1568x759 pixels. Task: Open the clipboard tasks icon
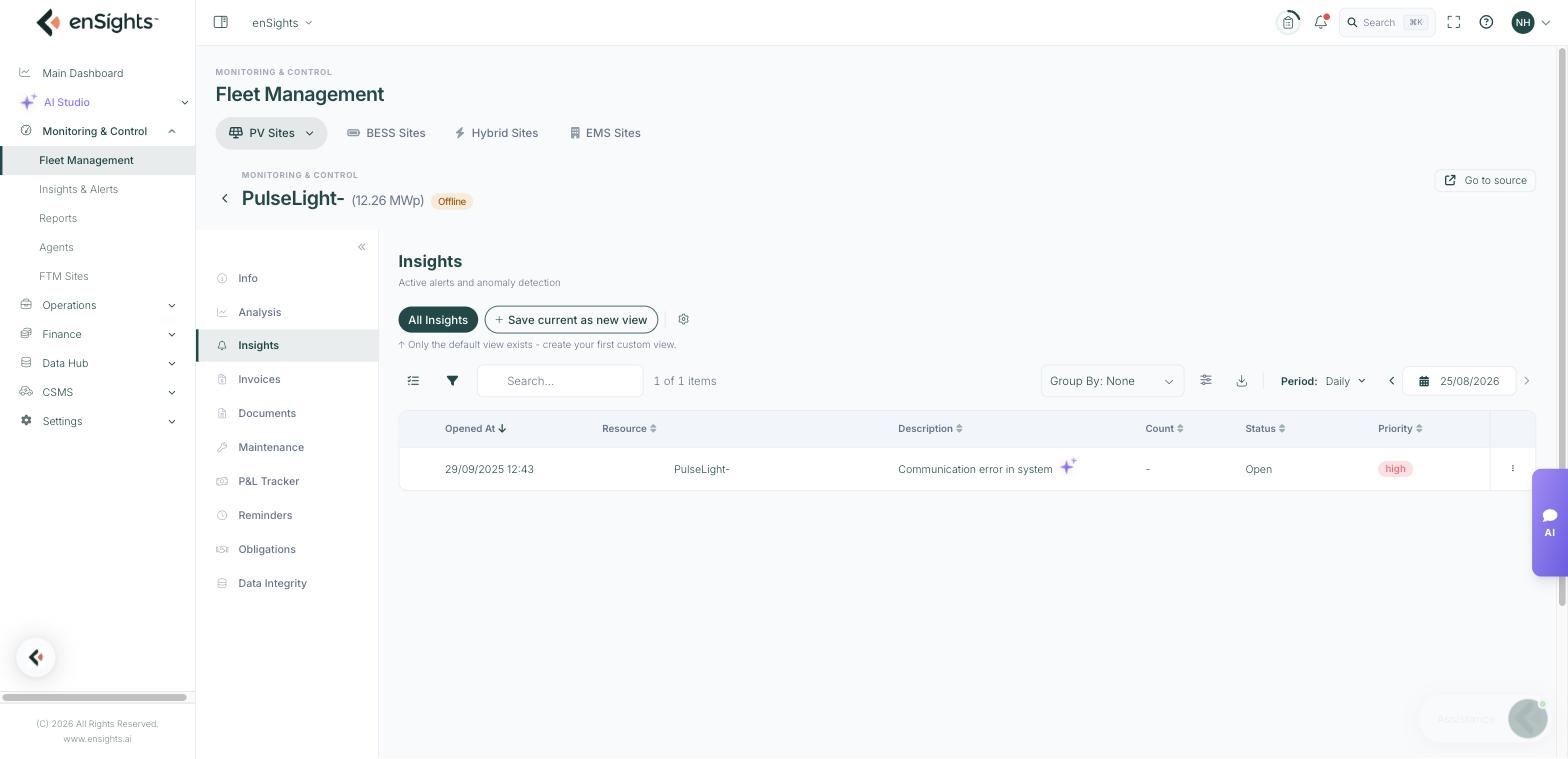point(1288,22)
